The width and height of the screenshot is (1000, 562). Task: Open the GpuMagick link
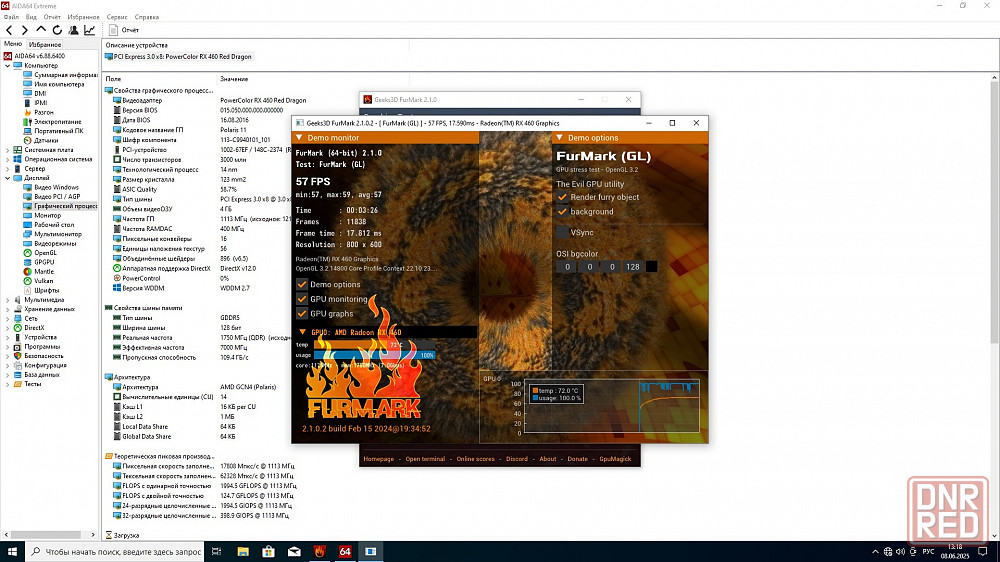pos(615,459)
